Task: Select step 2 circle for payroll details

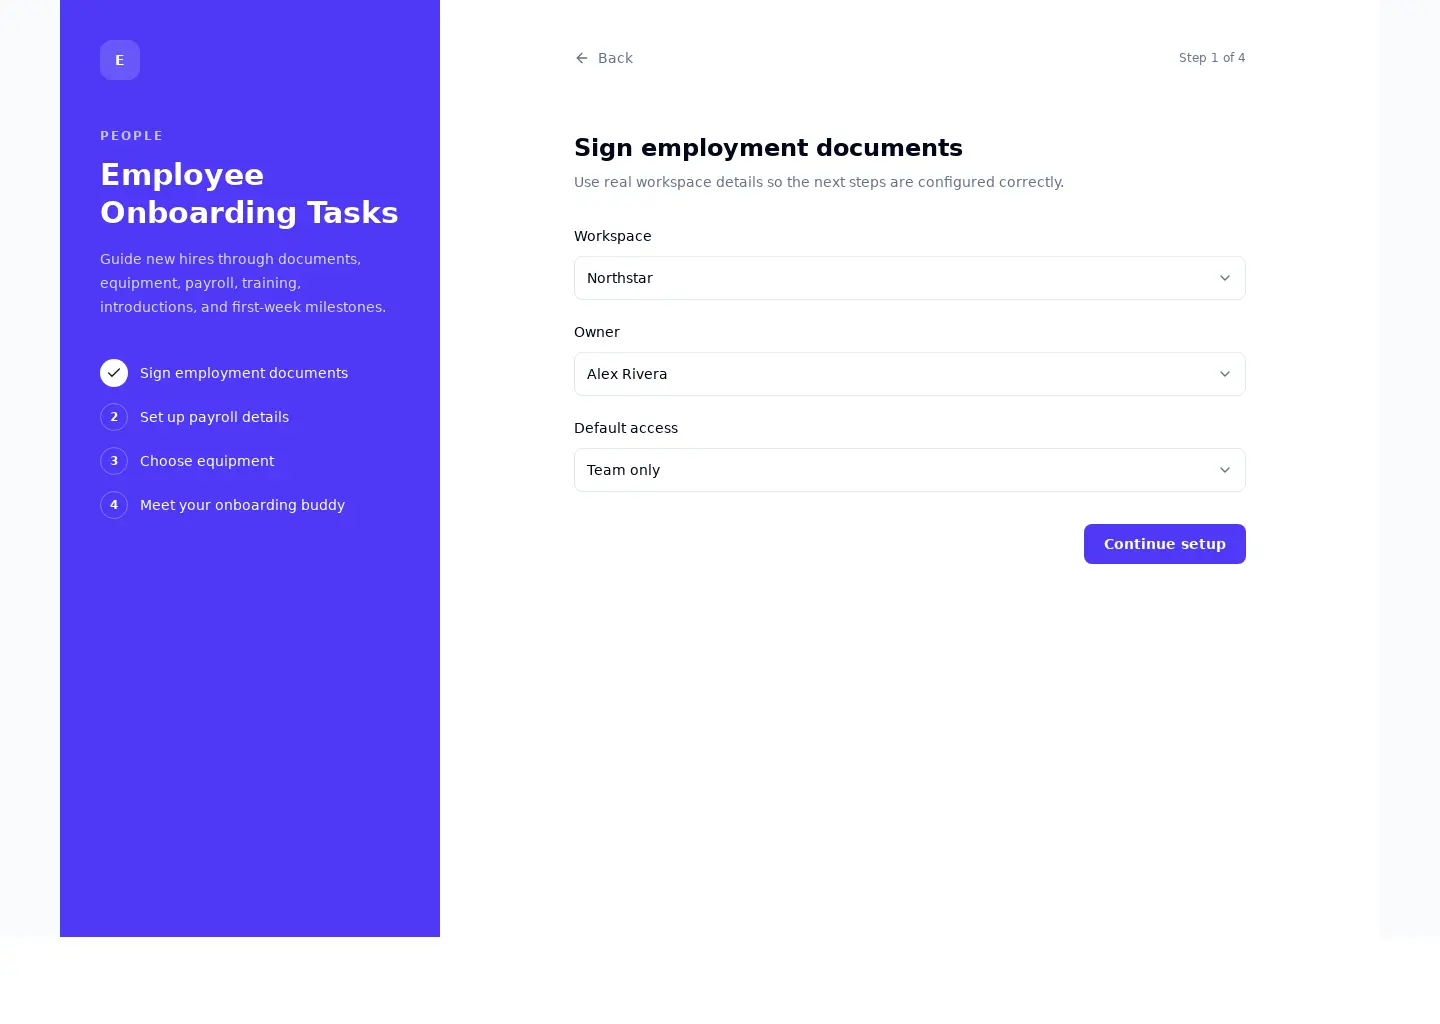Action: [x=114, y=417]
